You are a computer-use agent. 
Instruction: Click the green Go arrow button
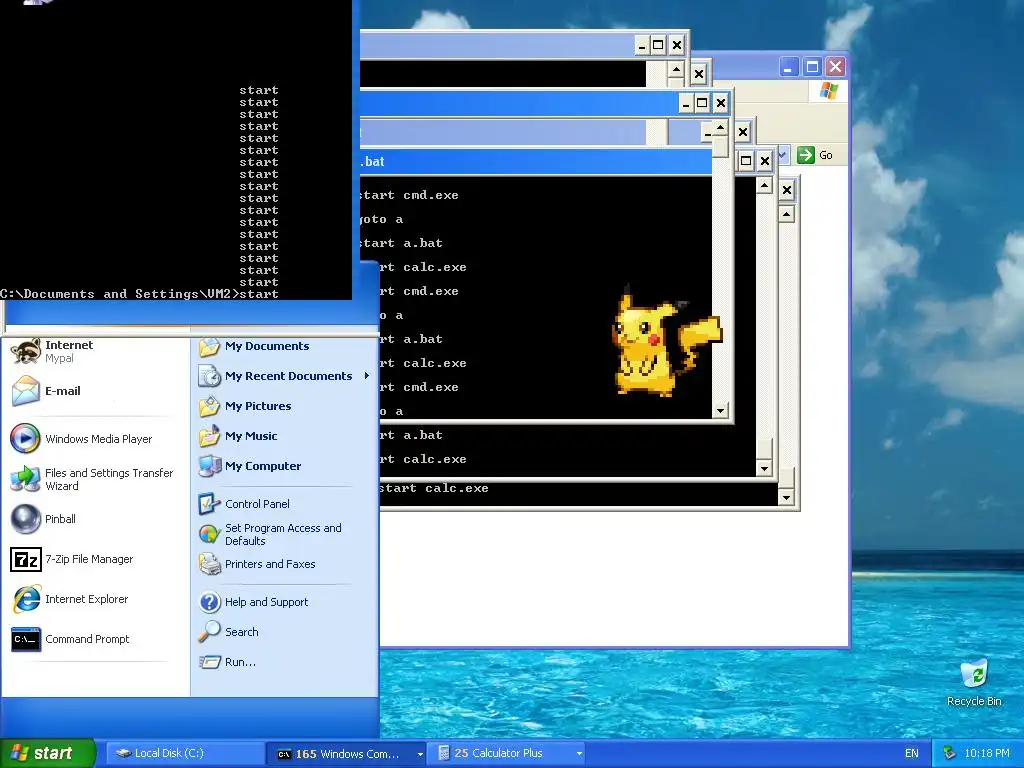(x=806, y=155)
